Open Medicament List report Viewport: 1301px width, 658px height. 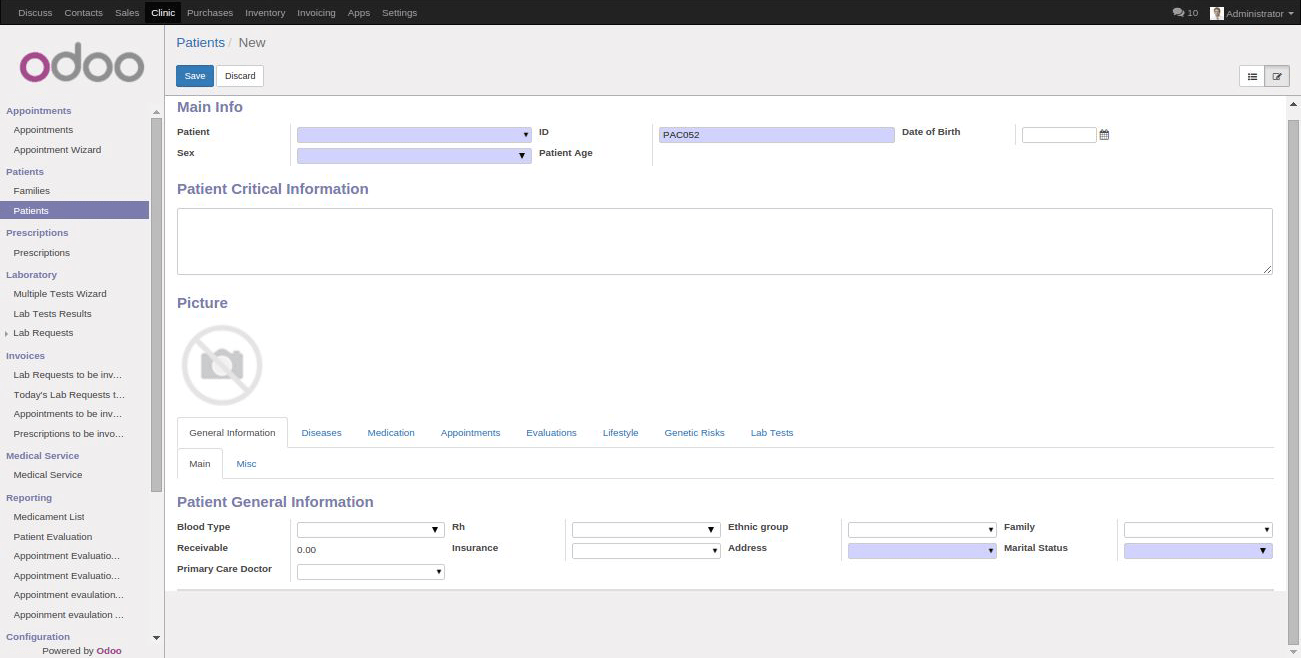pyautogui.click(x=49, y=517)
